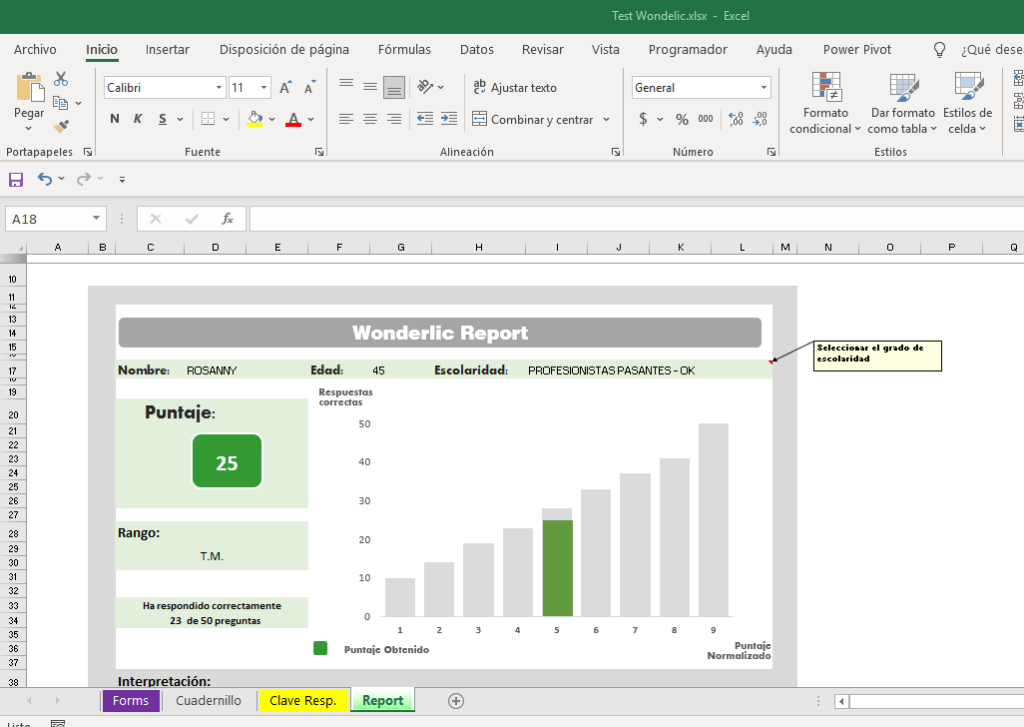Toggle Italic (K) formatting
This screenshot has width=1024, height=727.
pos(138,119)
